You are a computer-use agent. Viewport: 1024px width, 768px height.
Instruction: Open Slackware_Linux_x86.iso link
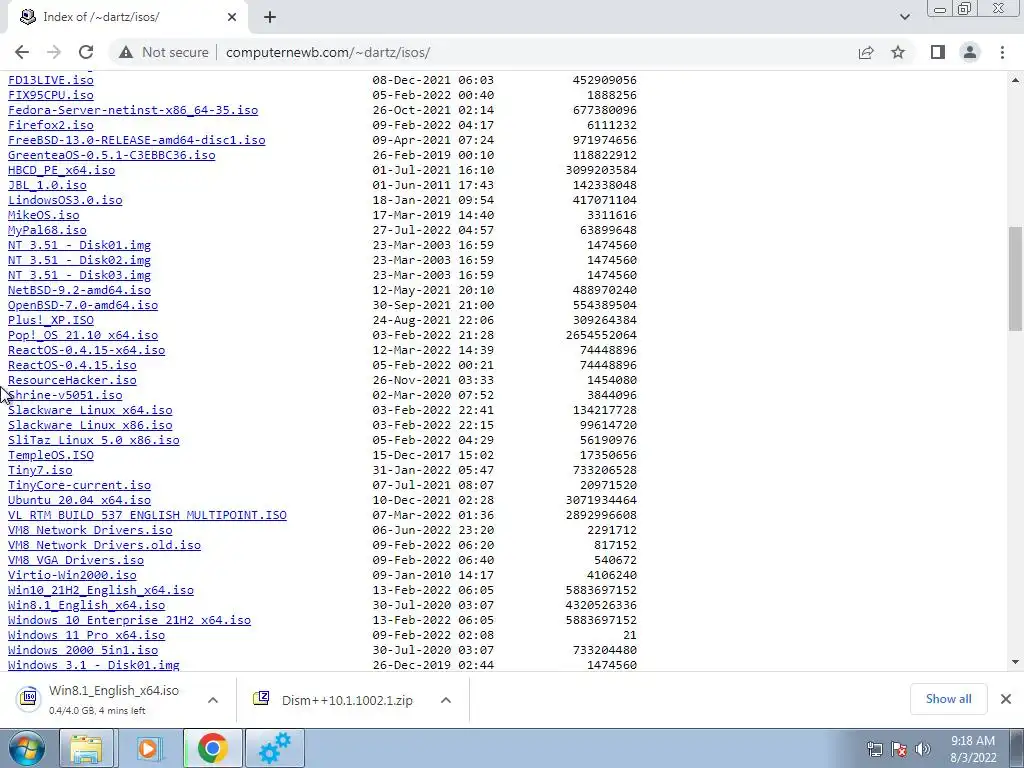click(x=90, y=425)
